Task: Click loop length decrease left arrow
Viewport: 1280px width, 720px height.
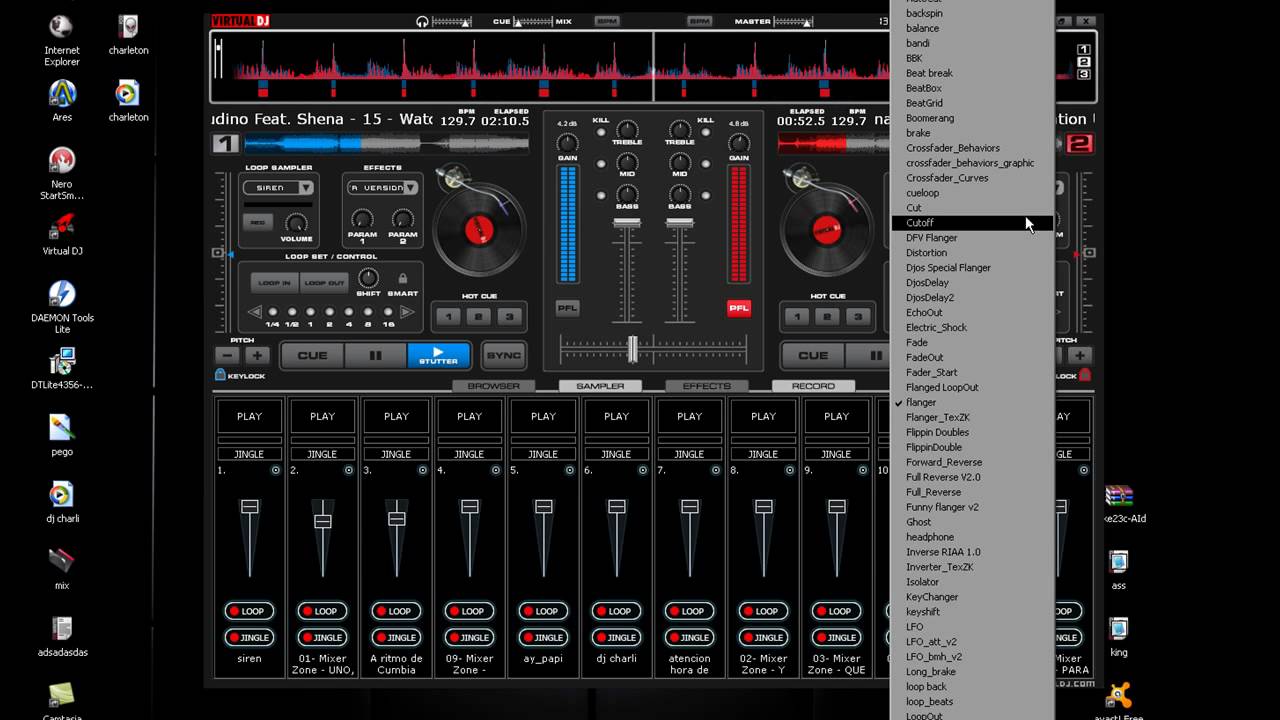Action: click(254, 312)
